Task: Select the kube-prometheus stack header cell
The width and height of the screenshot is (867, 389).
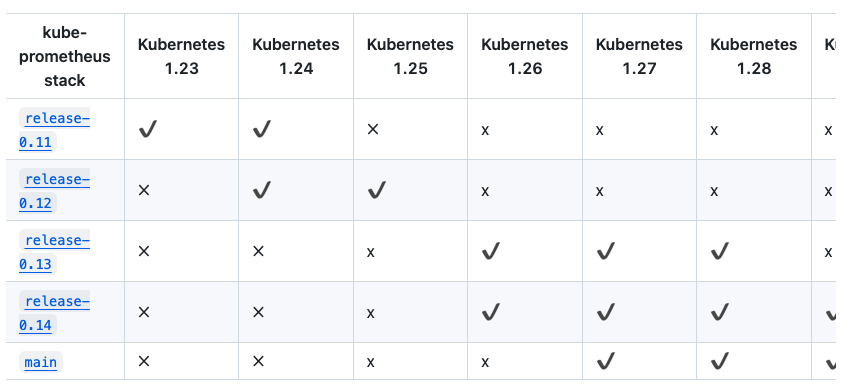Action: (x=65, y=56)
